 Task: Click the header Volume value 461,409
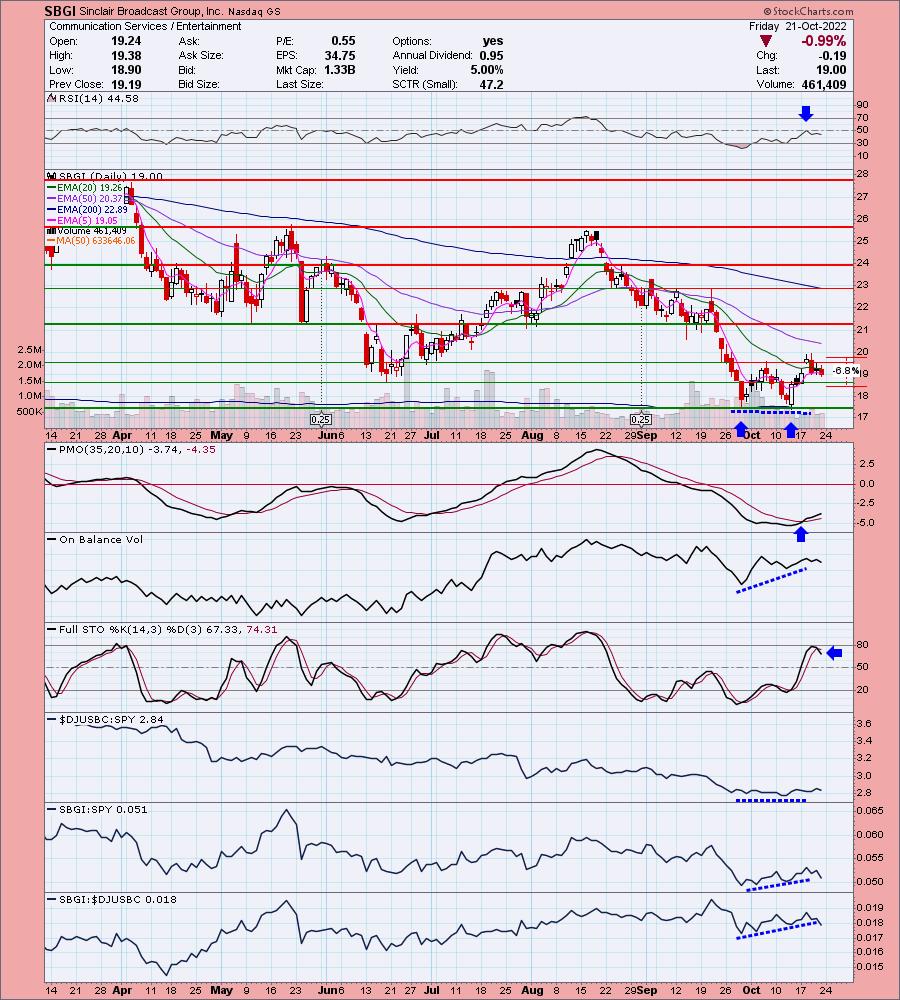tap(824, 84)
